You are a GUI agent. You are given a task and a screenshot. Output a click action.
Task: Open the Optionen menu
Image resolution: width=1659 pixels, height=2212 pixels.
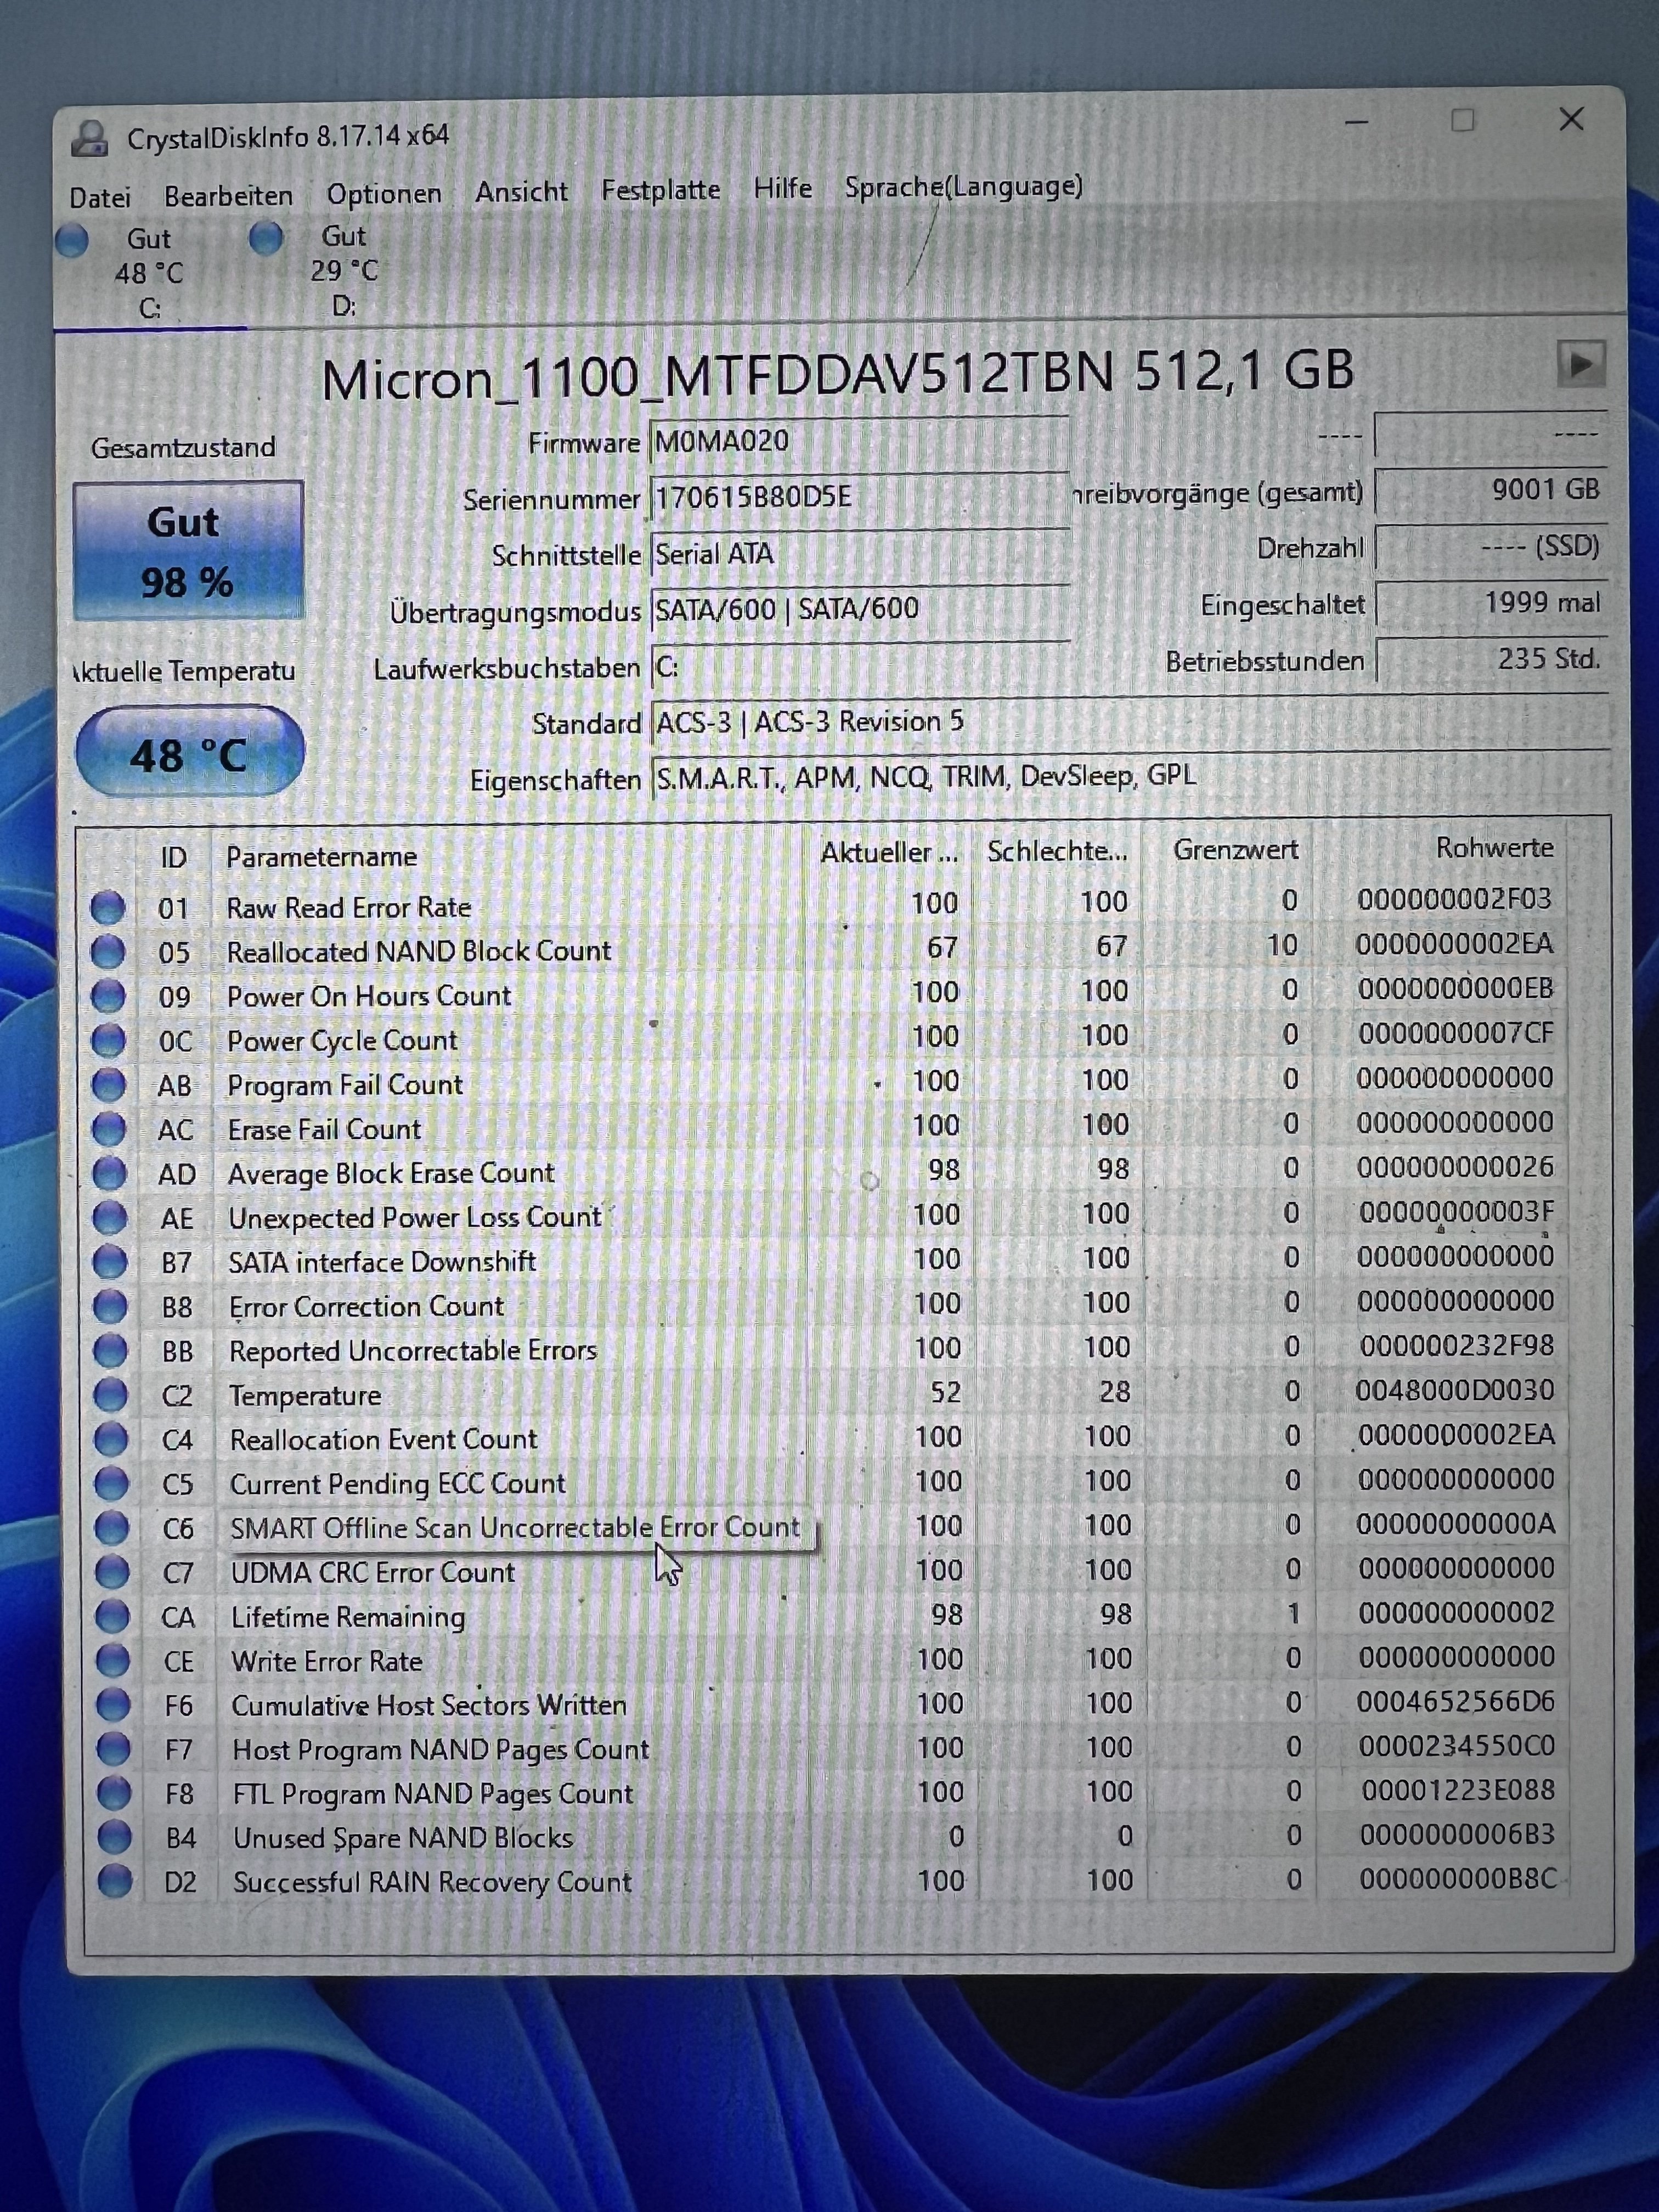(x=384, y=194)
